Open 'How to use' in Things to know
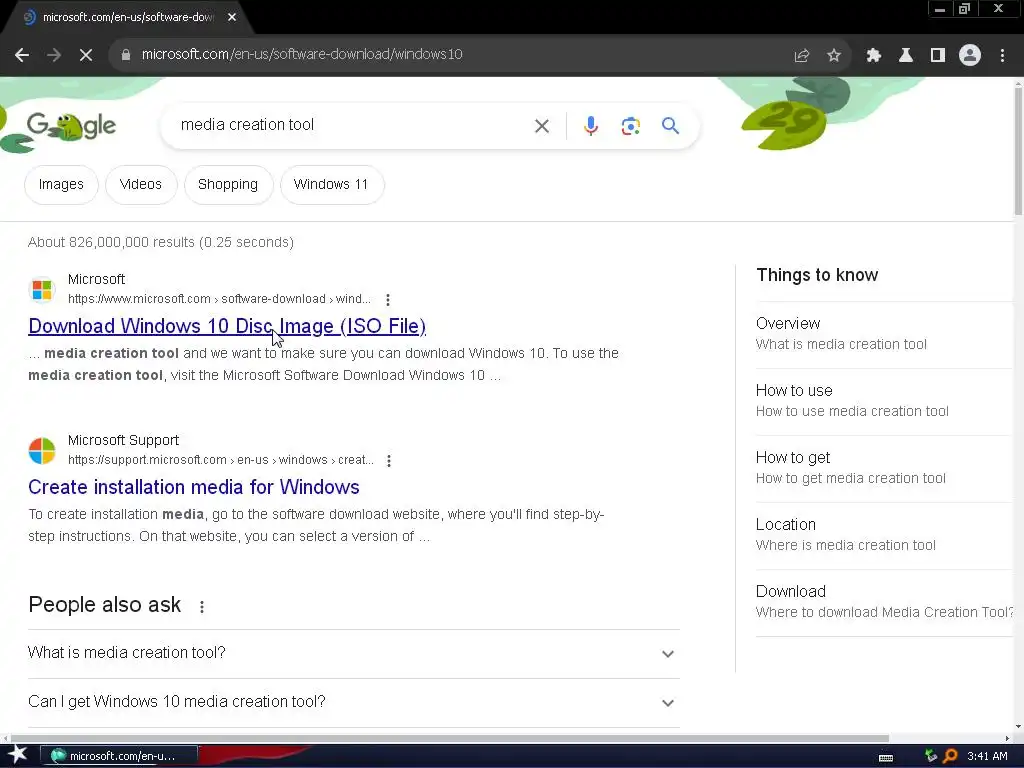Viewport: 1024px width, 768px height. [x=883, y=401]
